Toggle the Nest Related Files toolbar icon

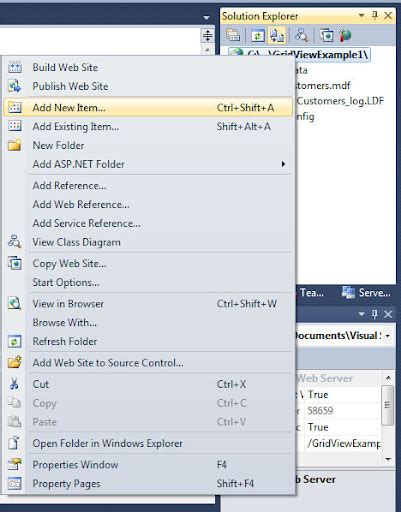277,35
